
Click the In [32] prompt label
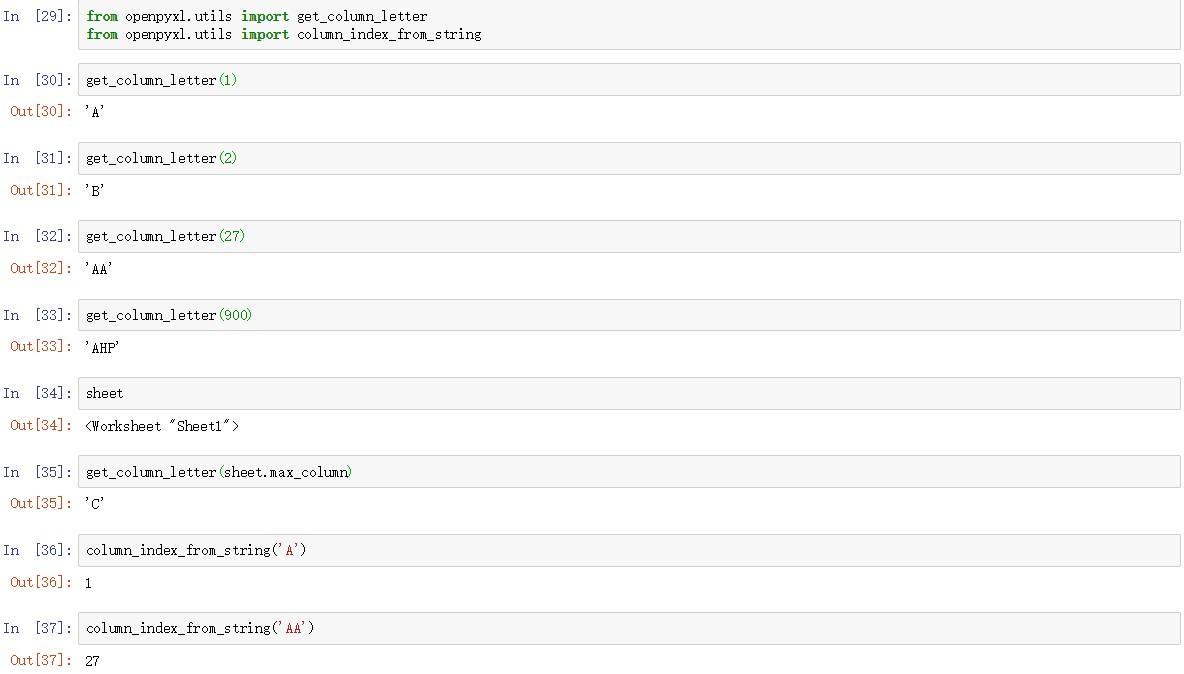pos(38,237)
